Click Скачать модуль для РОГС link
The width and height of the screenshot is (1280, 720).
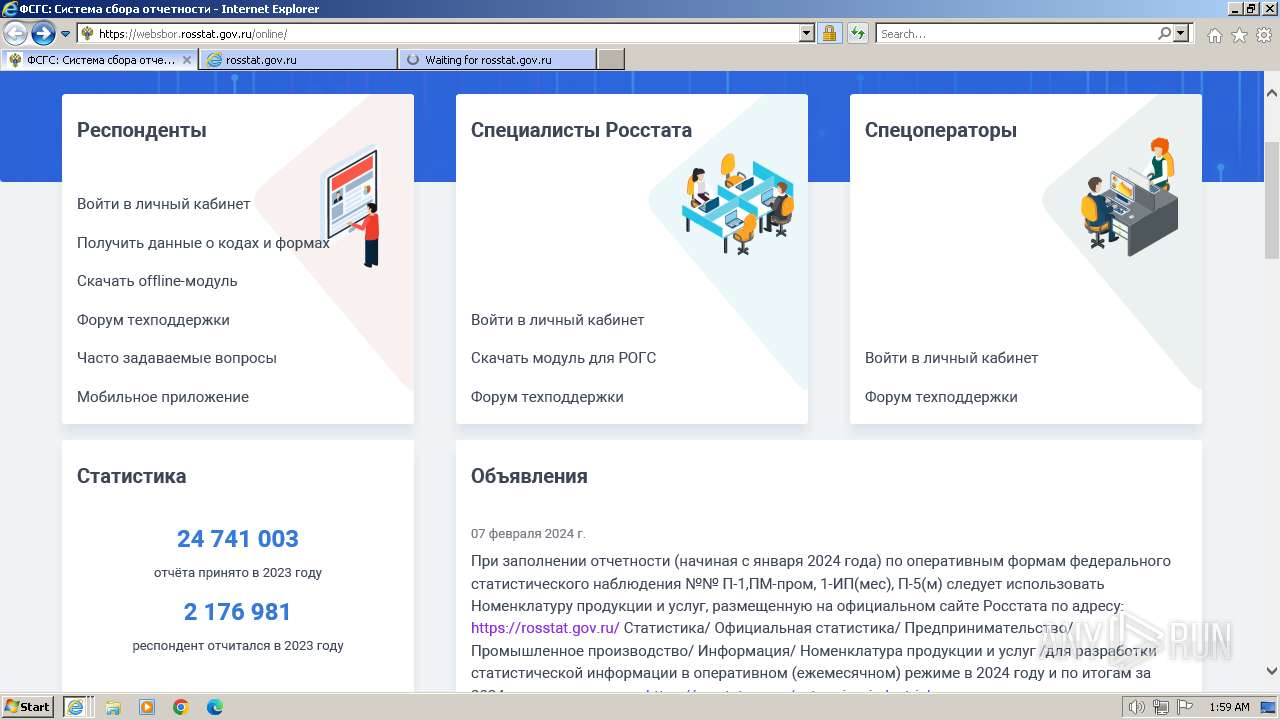[x=564, y=358]
